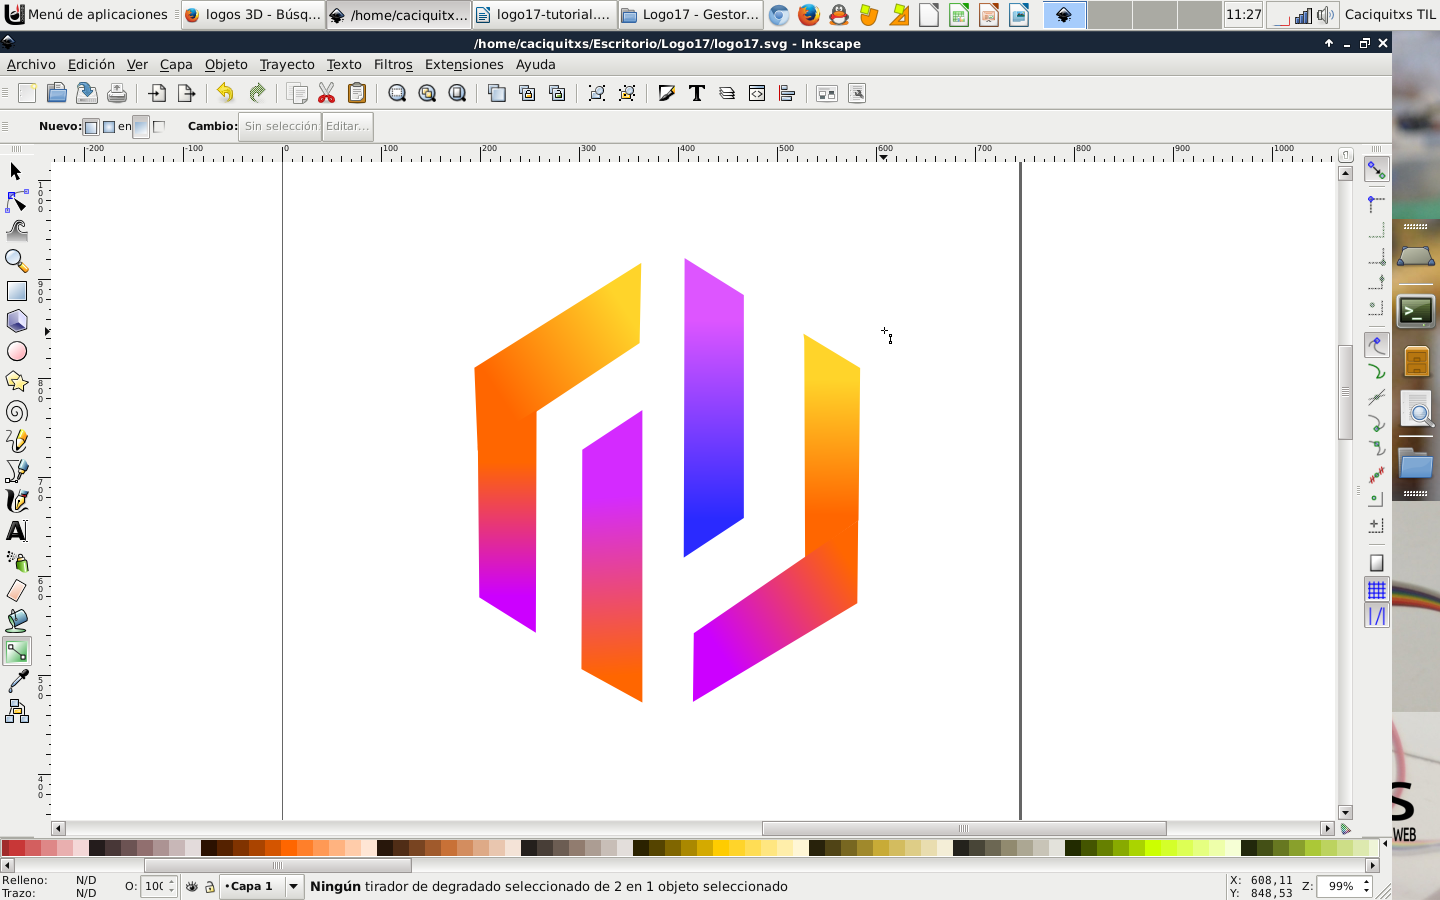Select the Pencil freehand tool
This screenshot has width=1440, height=900.
pos(16,441)
